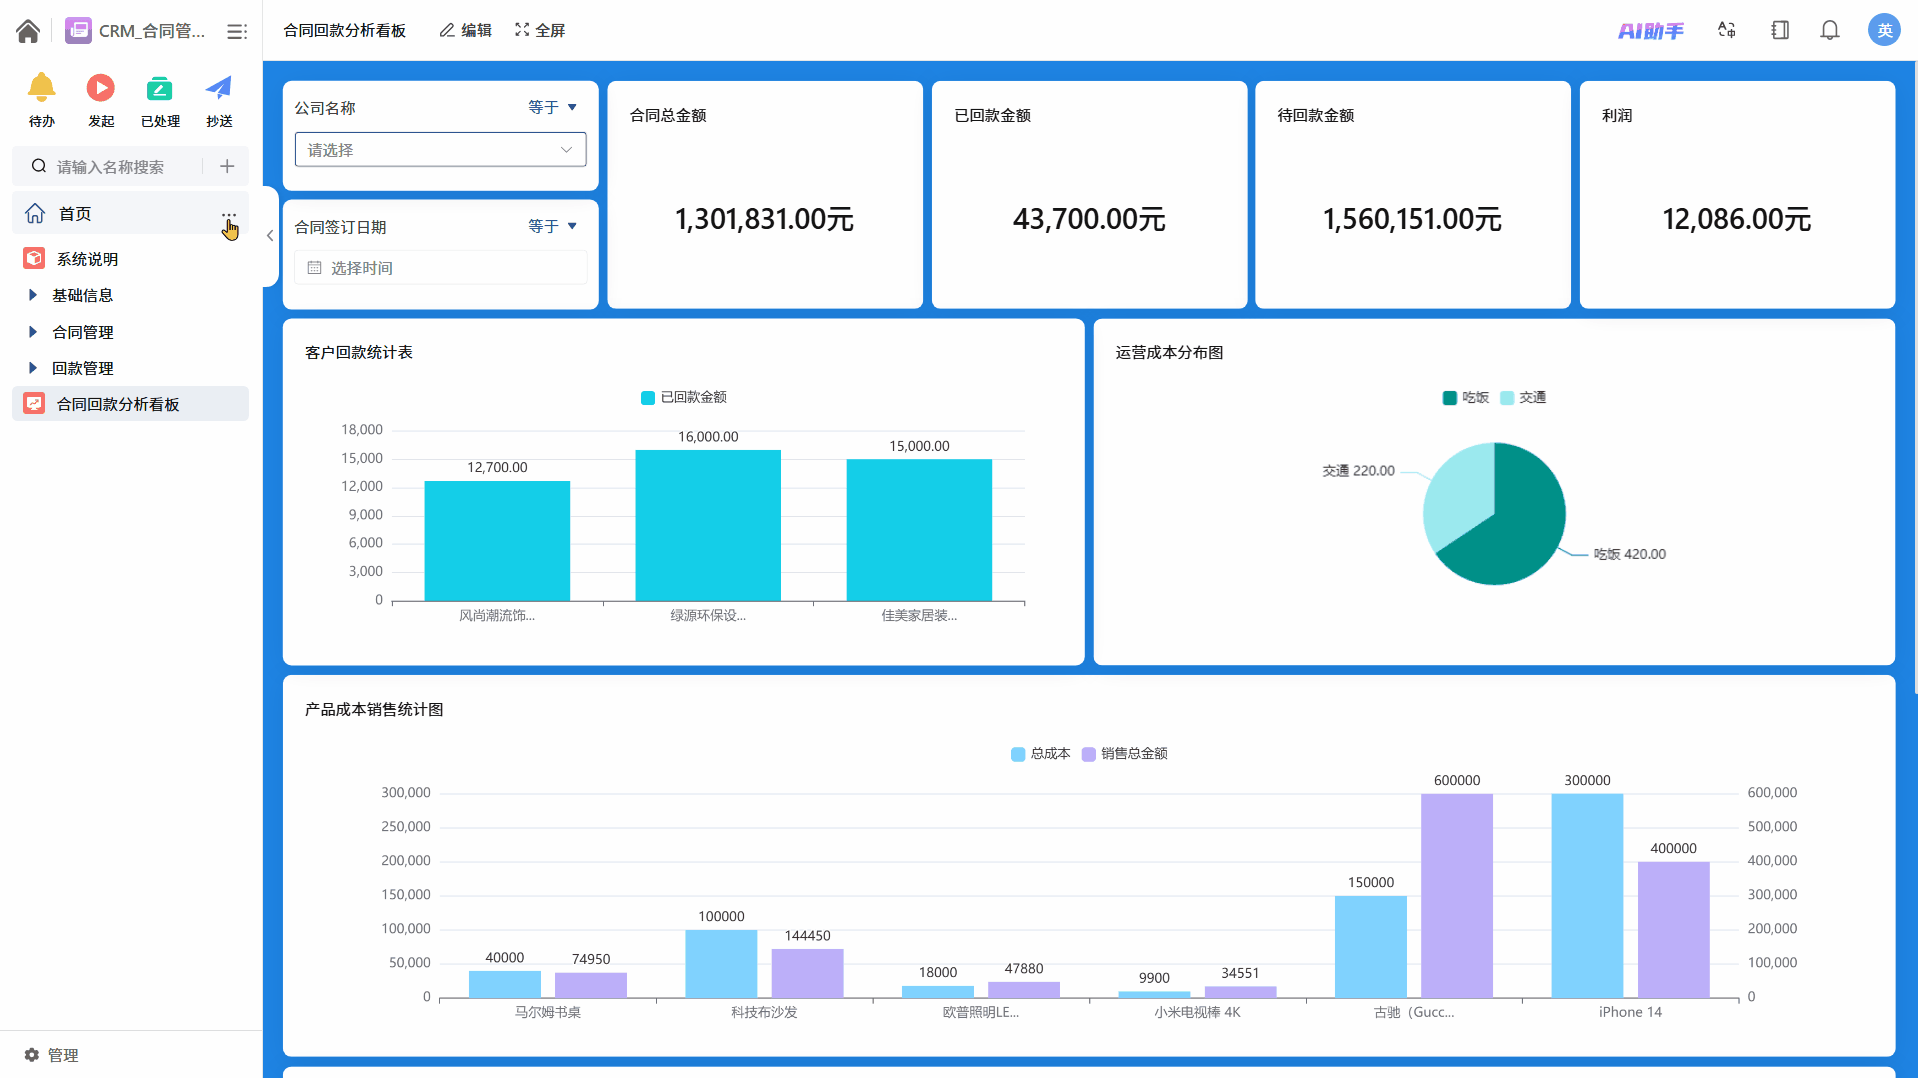The image size is (1918, 1078).
Task: Click the 选择时间 date field
Action: tap(440, 268)
